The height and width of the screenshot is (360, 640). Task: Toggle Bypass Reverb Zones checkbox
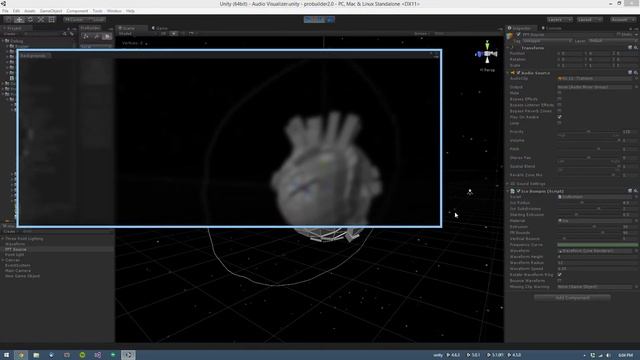559,111
